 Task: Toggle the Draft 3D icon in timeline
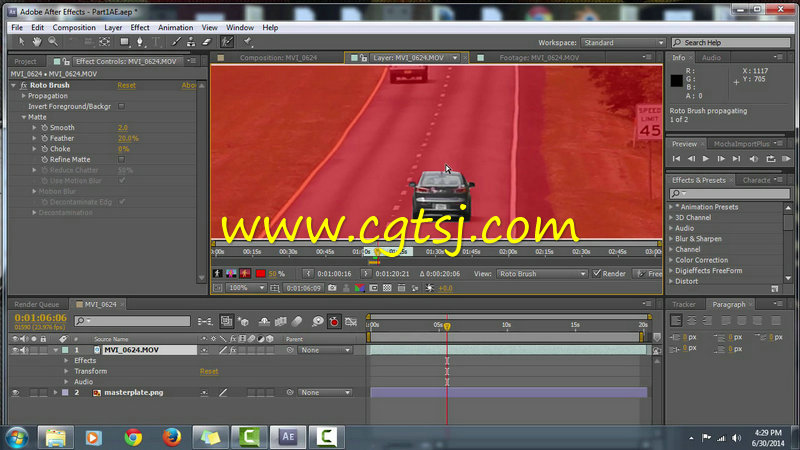point(243,321)
